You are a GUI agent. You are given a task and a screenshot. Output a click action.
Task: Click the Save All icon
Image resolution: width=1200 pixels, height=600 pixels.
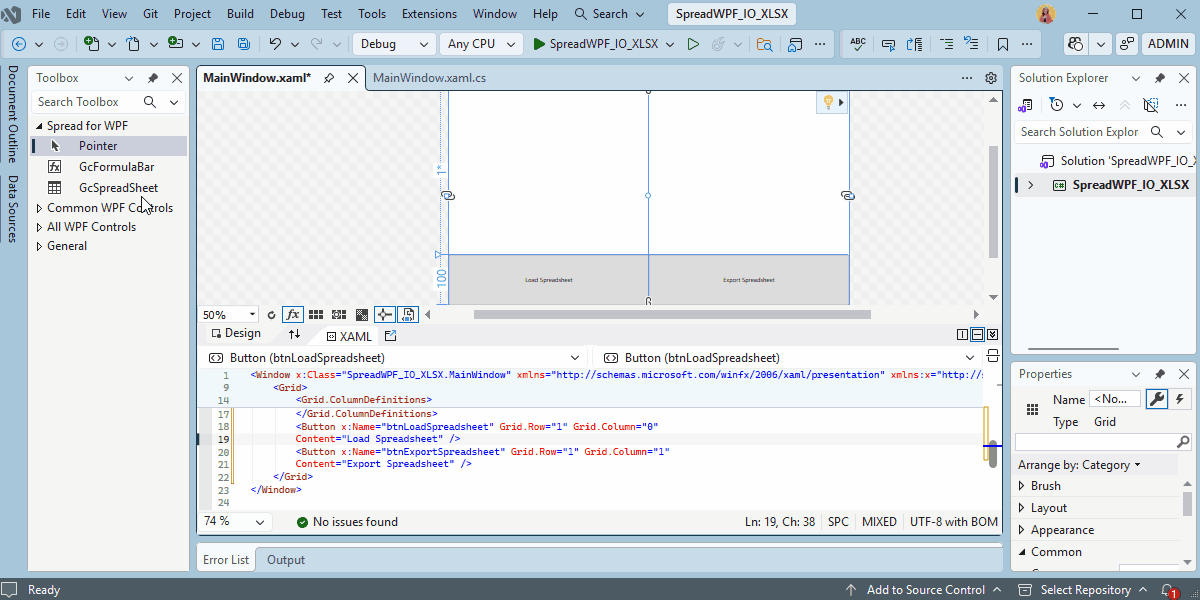(244, 44)
